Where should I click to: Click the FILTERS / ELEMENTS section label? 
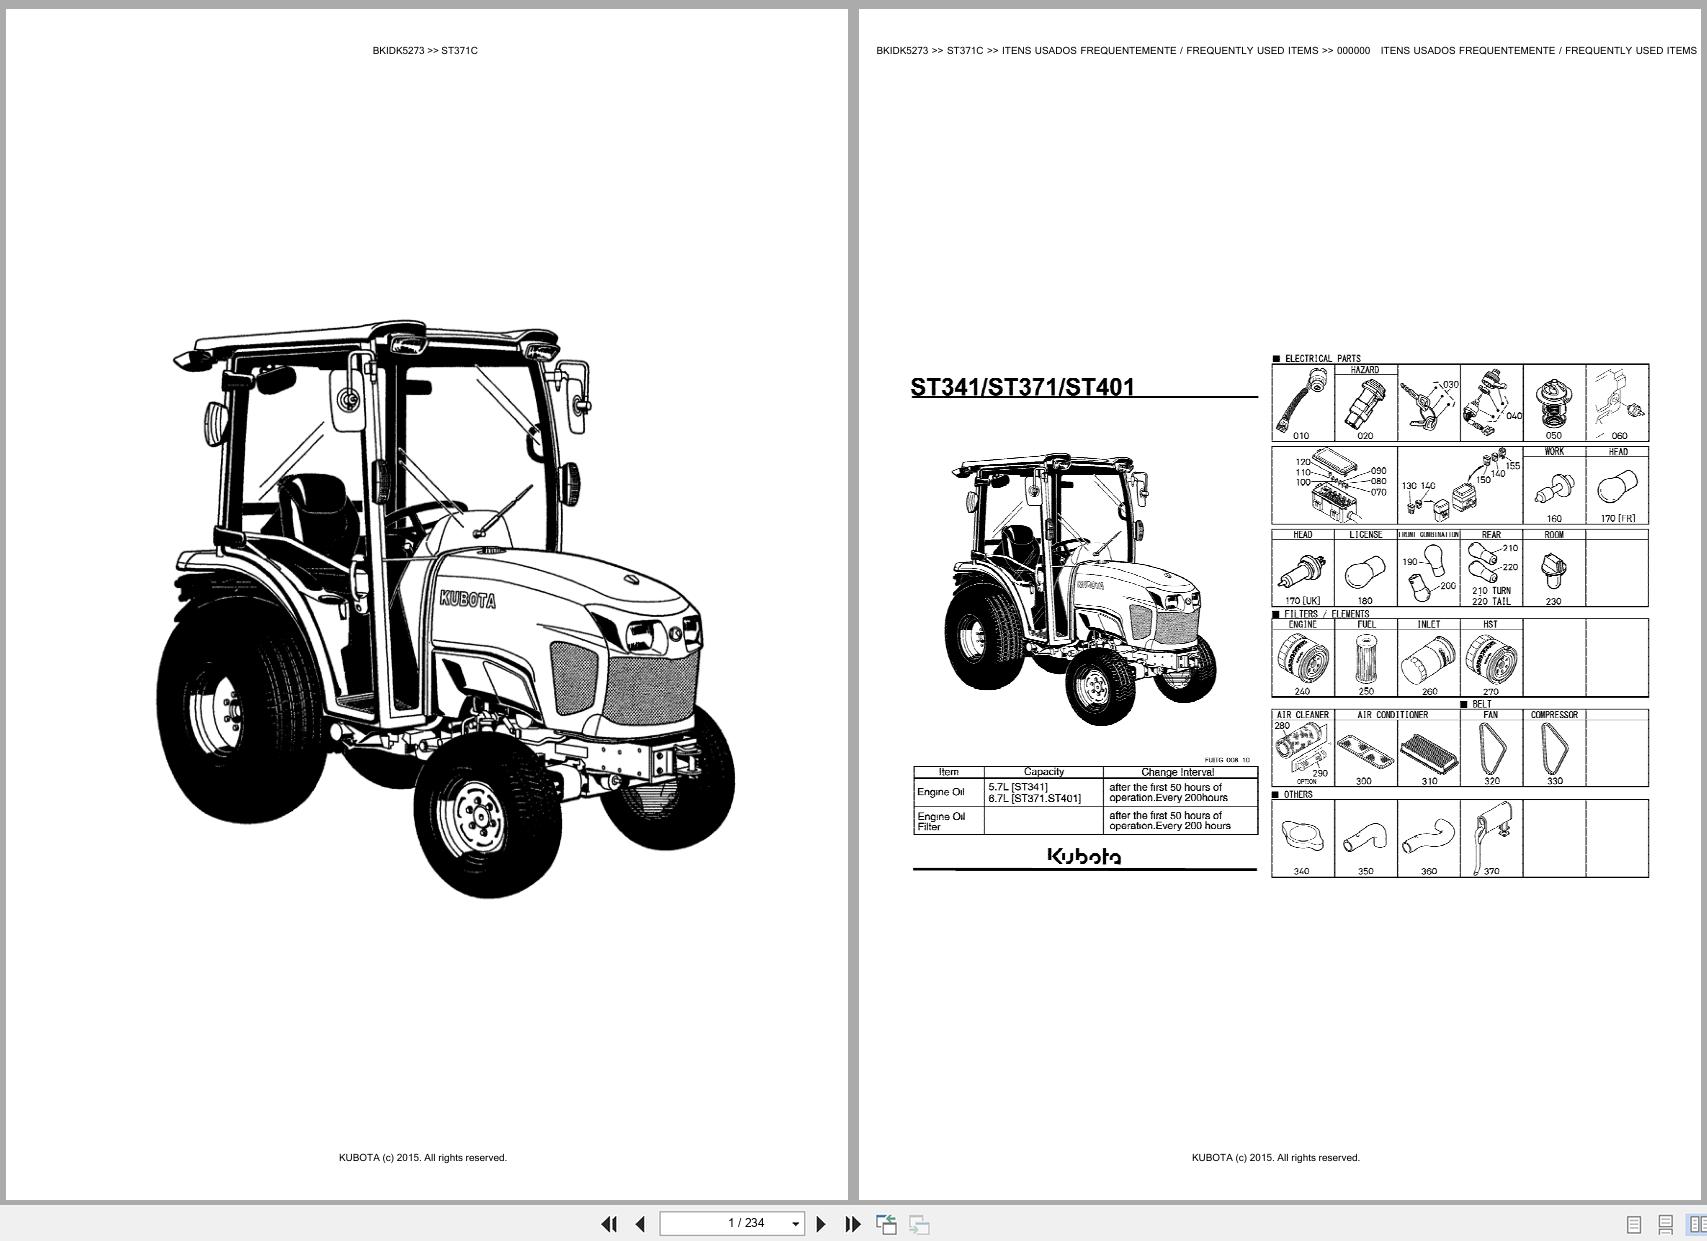click(1321, 614)
